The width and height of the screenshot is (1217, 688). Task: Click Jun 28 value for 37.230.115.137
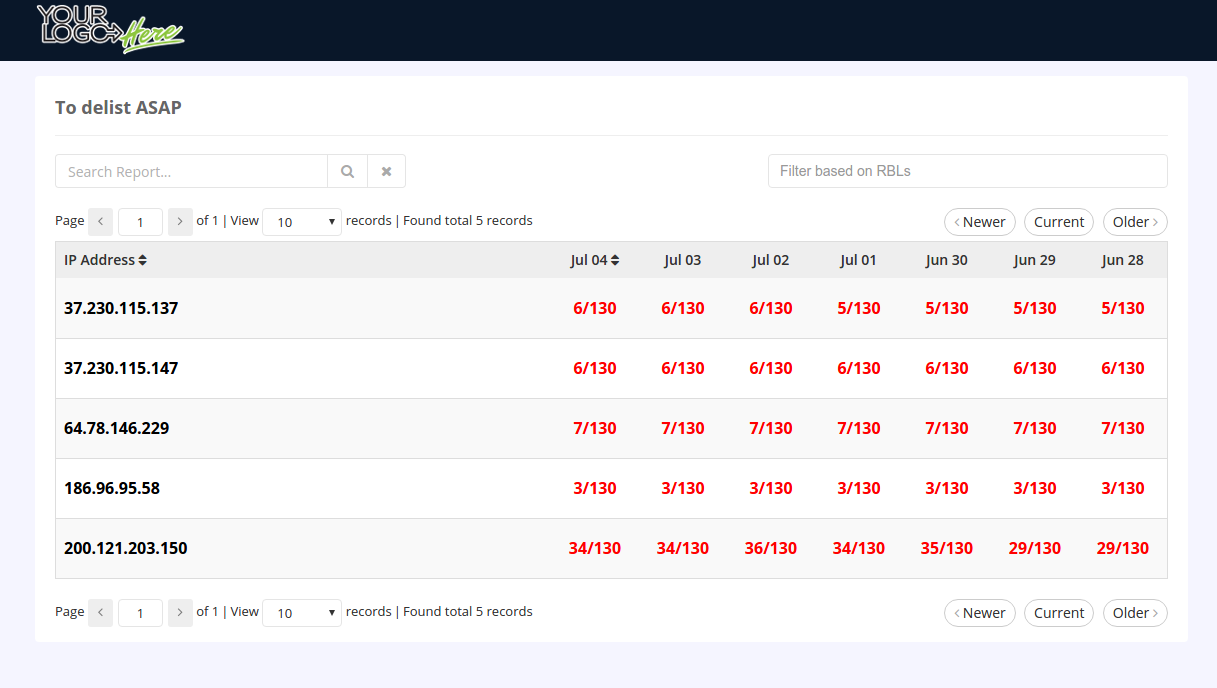pyautogui.click(x=1123, y=308)
